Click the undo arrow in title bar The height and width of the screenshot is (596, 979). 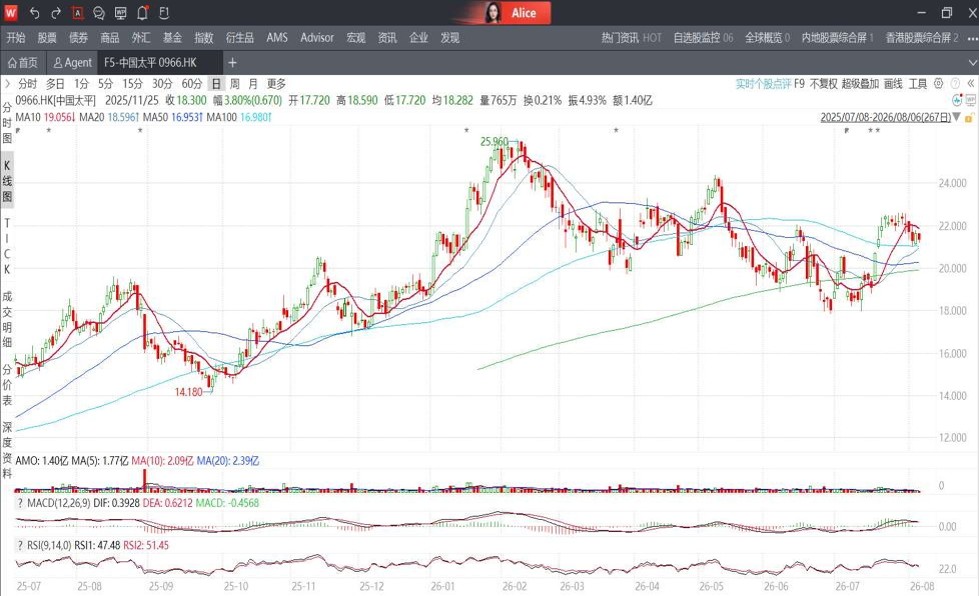pyautogui.click(x=34, y=12)
